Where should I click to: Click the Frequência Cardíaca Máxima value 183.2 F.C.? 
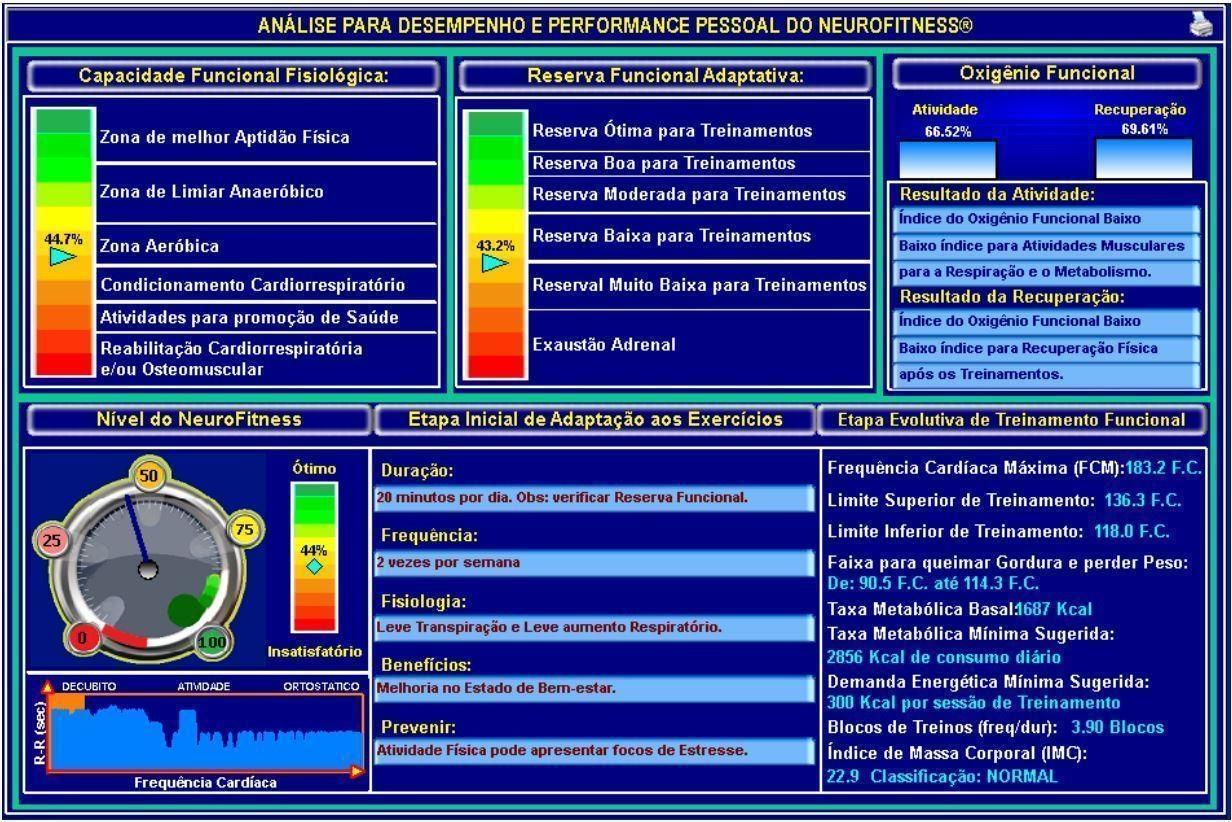1165,466
